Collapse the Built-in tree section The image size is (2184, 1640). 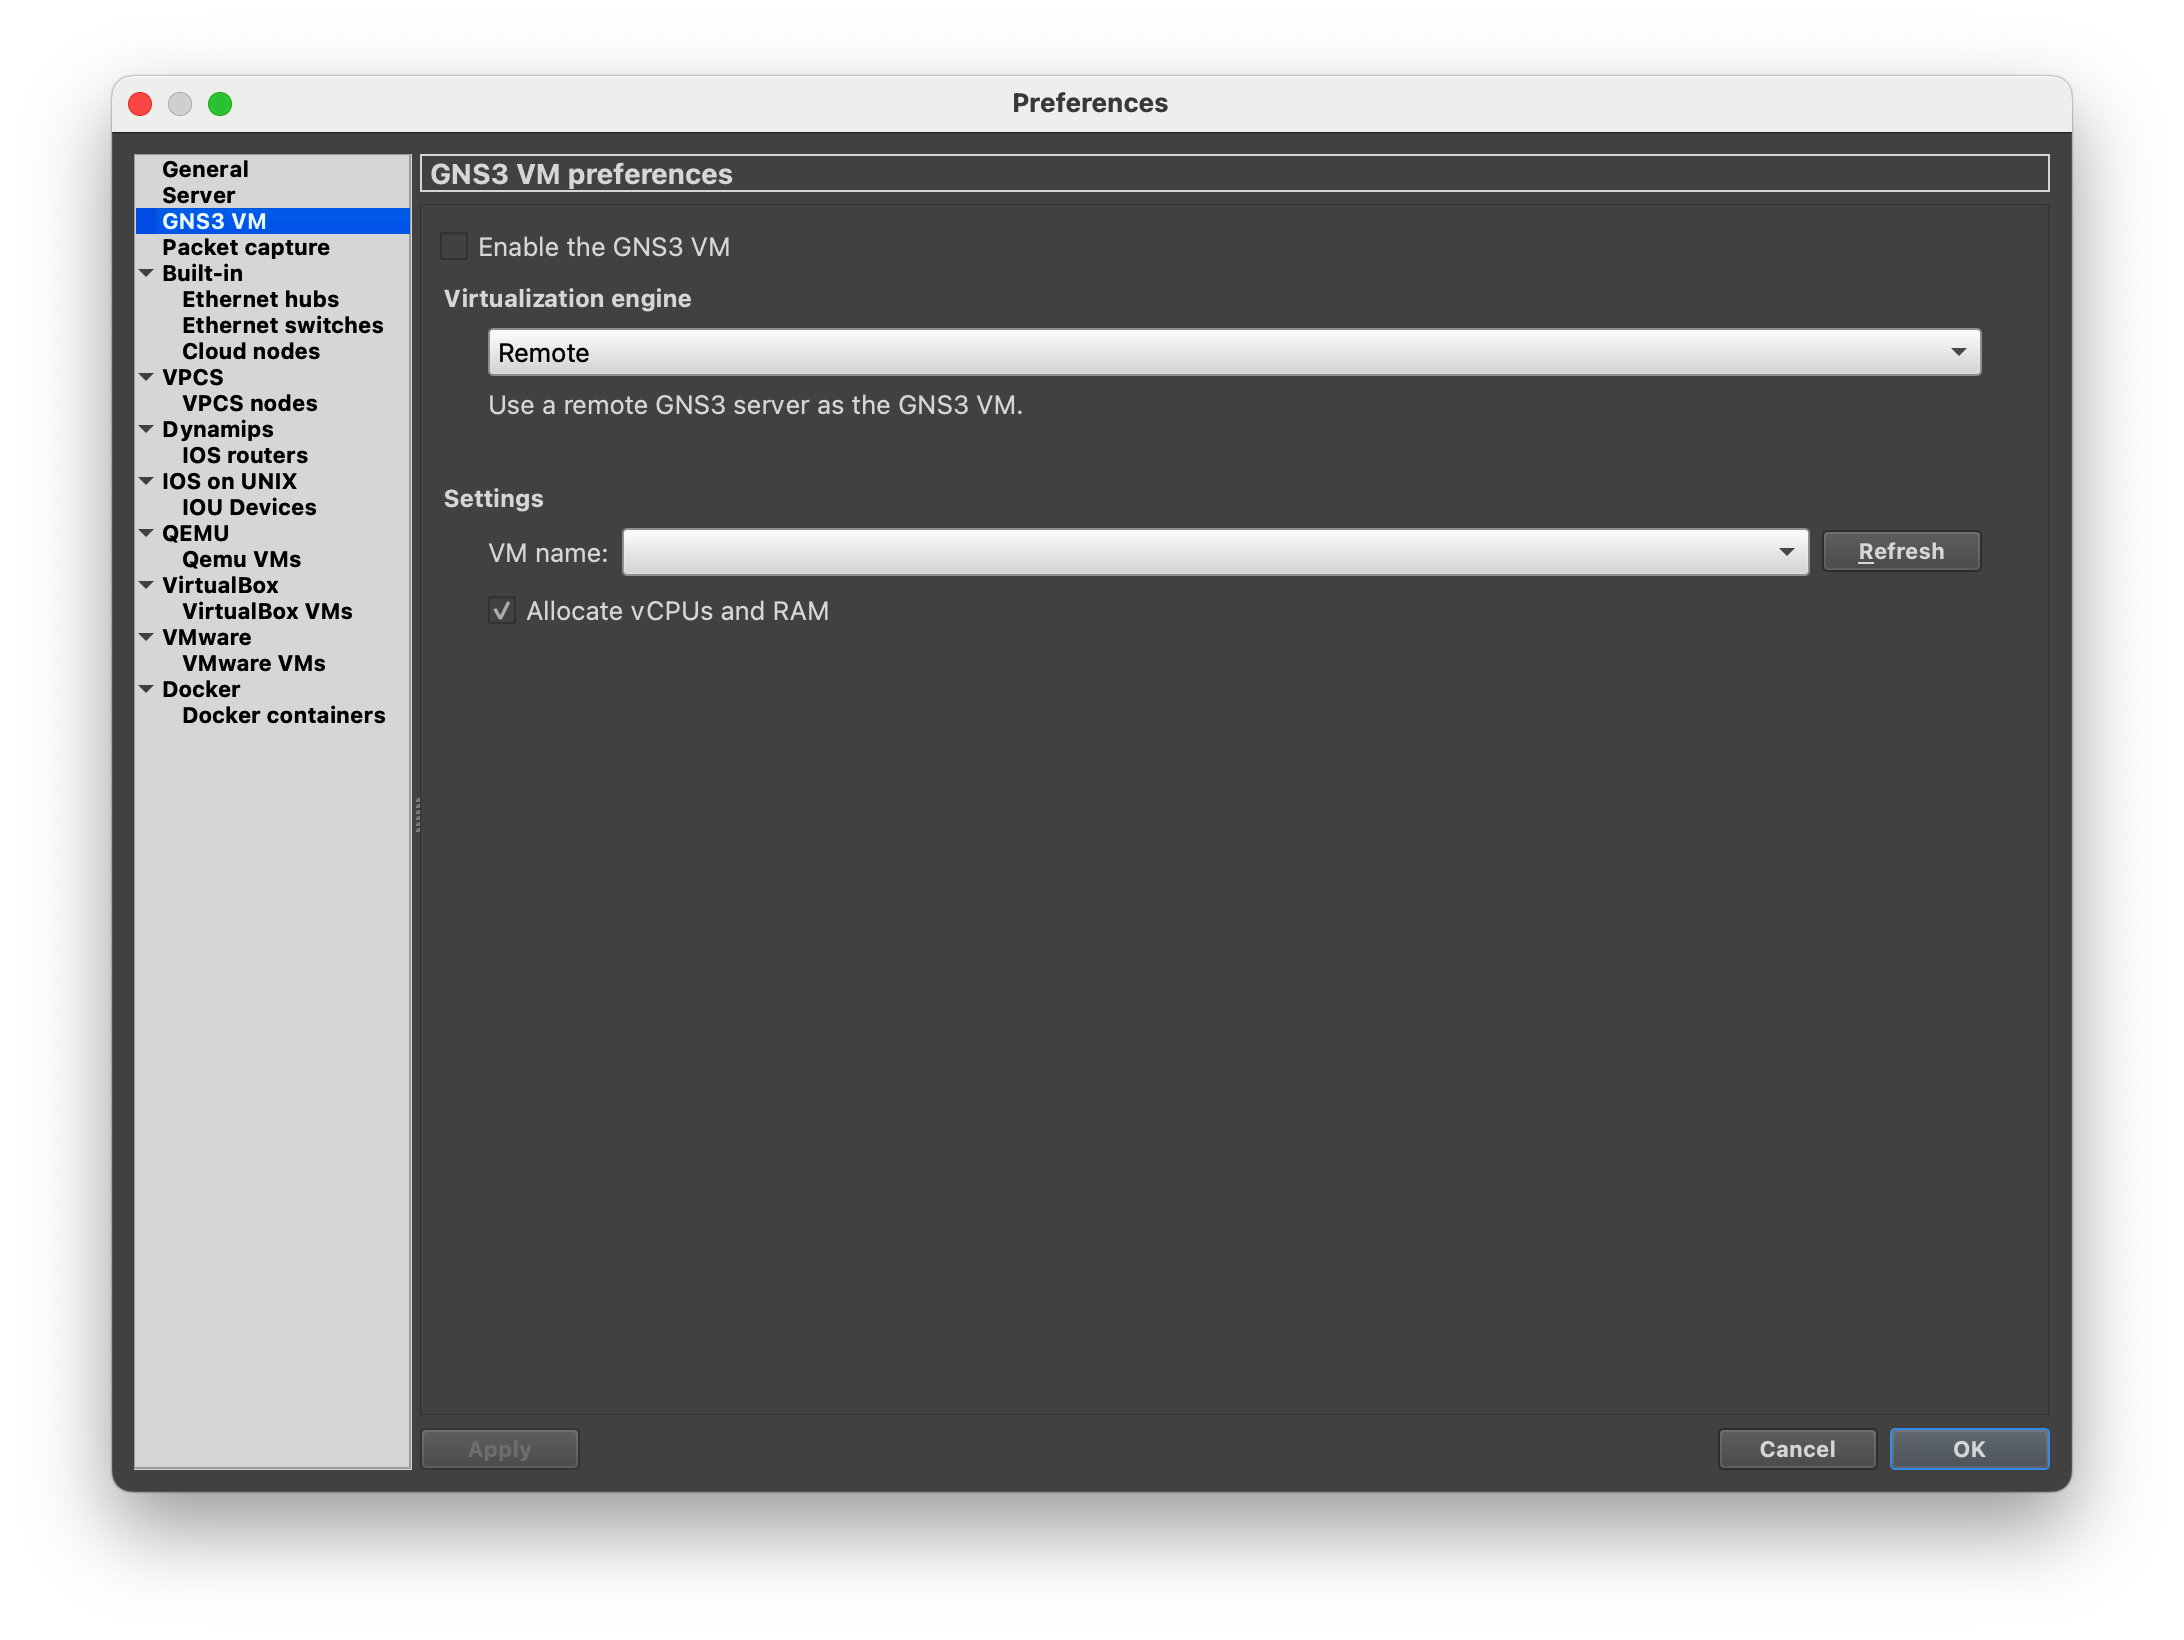147,273
